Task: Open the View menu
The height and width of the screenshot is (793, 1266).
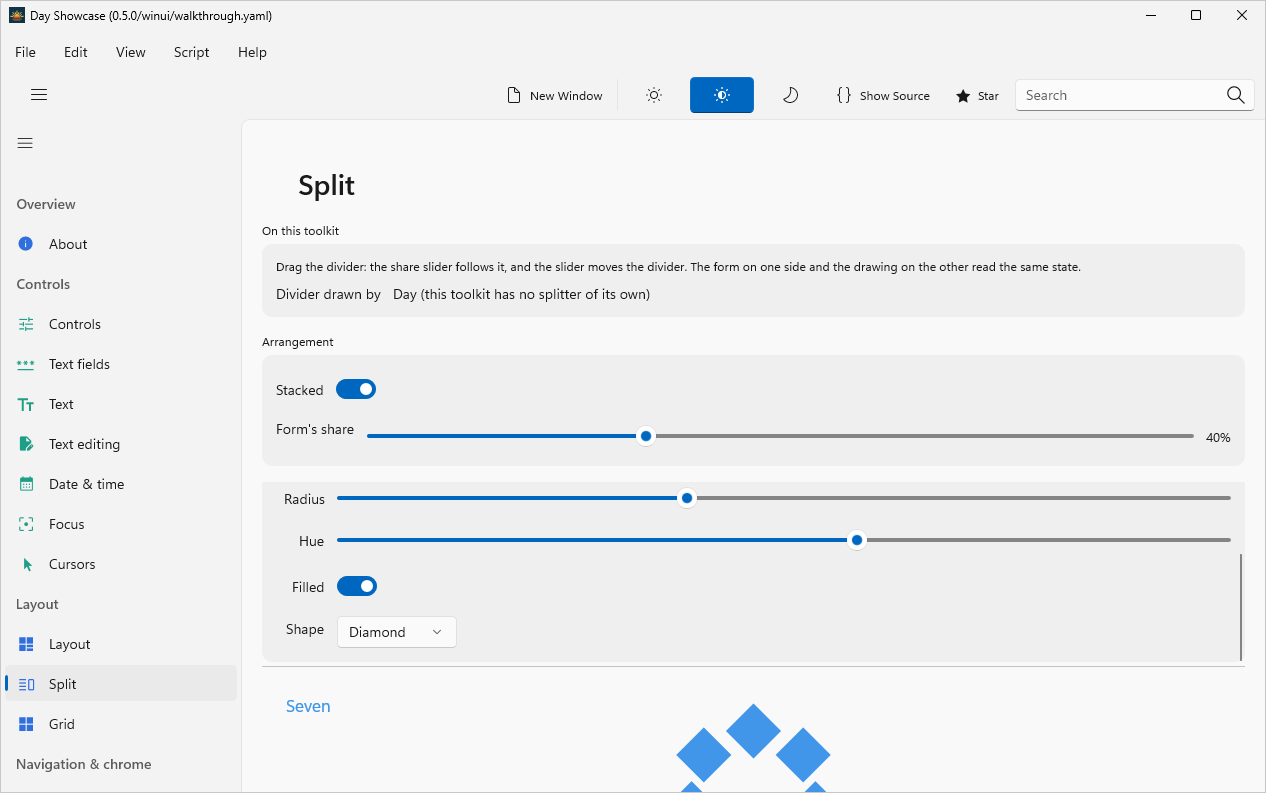Action: coord(131,52)
